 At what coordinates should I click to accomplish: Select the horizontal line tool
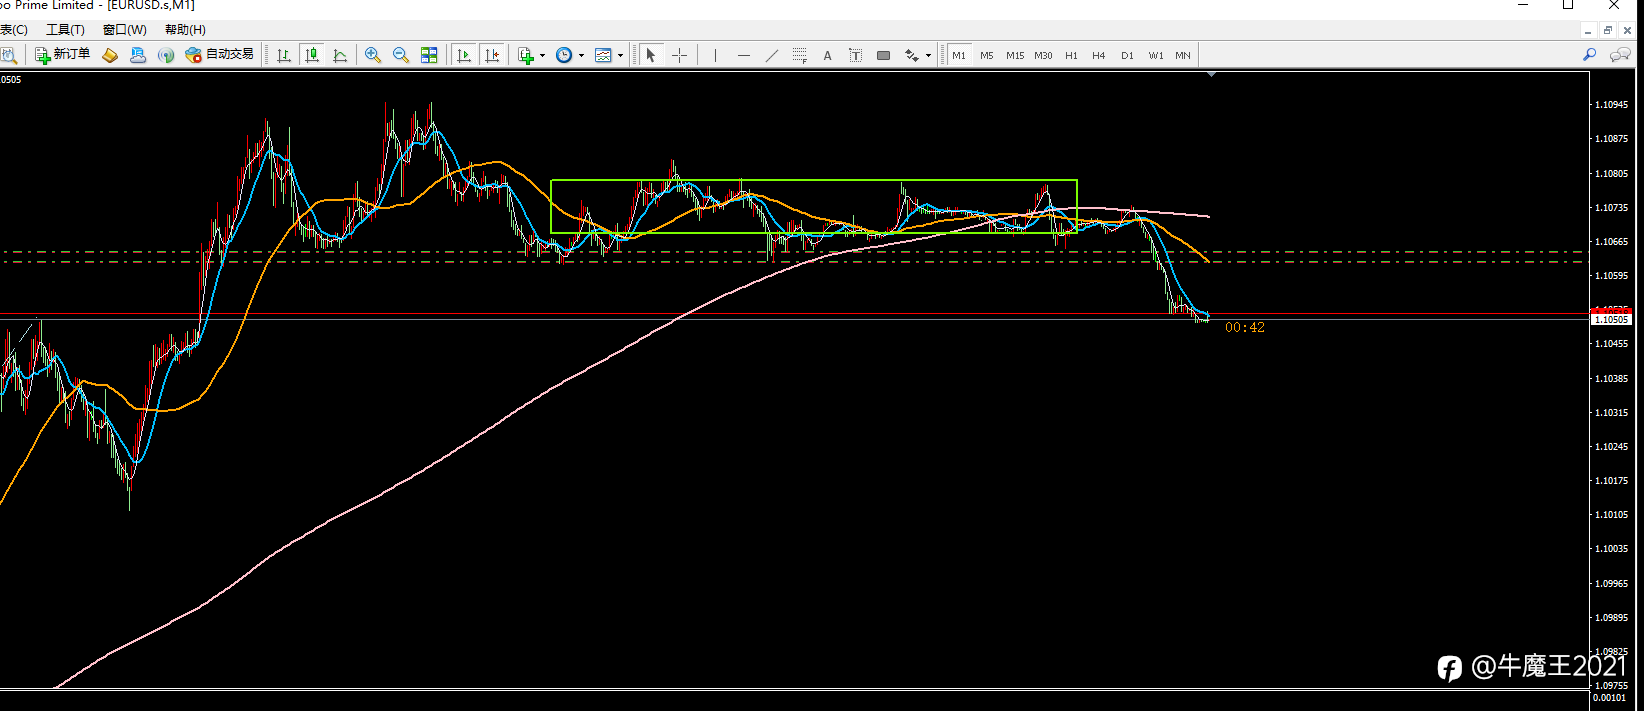pos(743,55)
